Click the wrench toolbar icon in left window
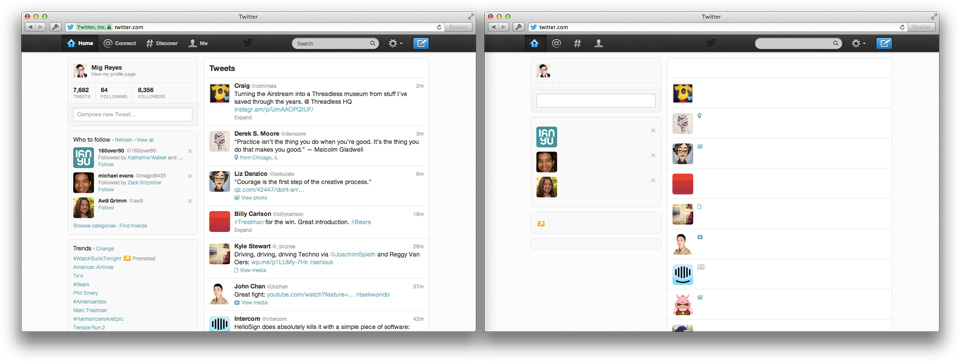Image resolution: width=960 pixels, height=362 pixels. [56, 27]
